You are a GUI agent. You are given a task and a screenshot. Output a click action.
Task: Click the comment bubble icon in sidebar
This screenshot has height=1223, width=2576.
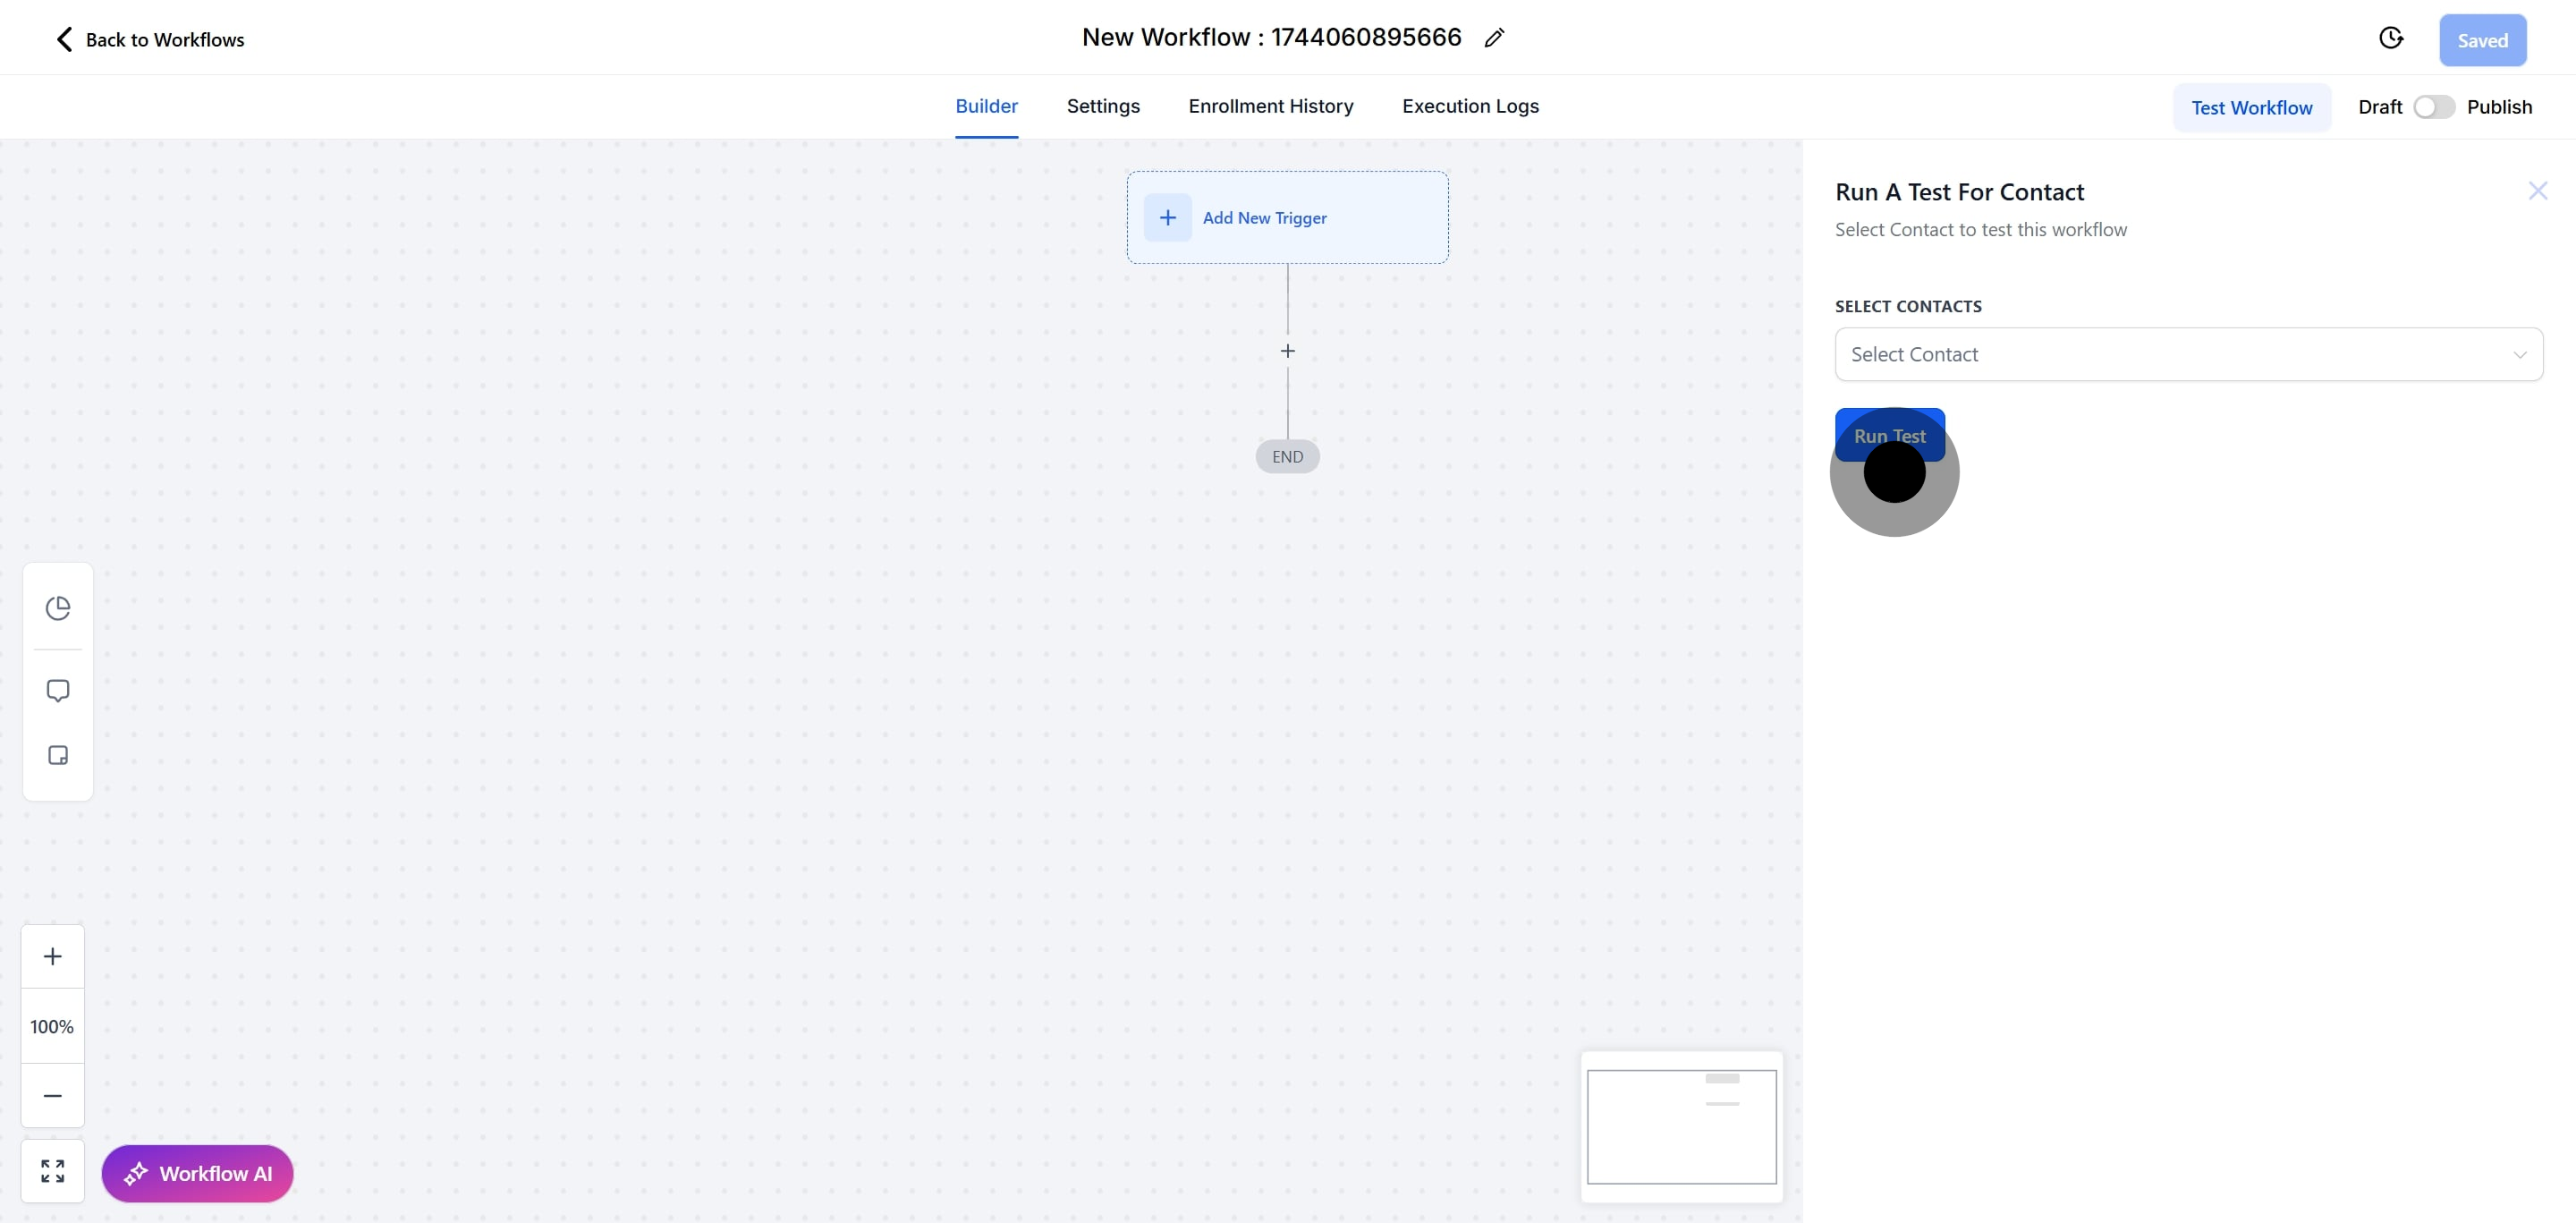(x=58, y=690)
